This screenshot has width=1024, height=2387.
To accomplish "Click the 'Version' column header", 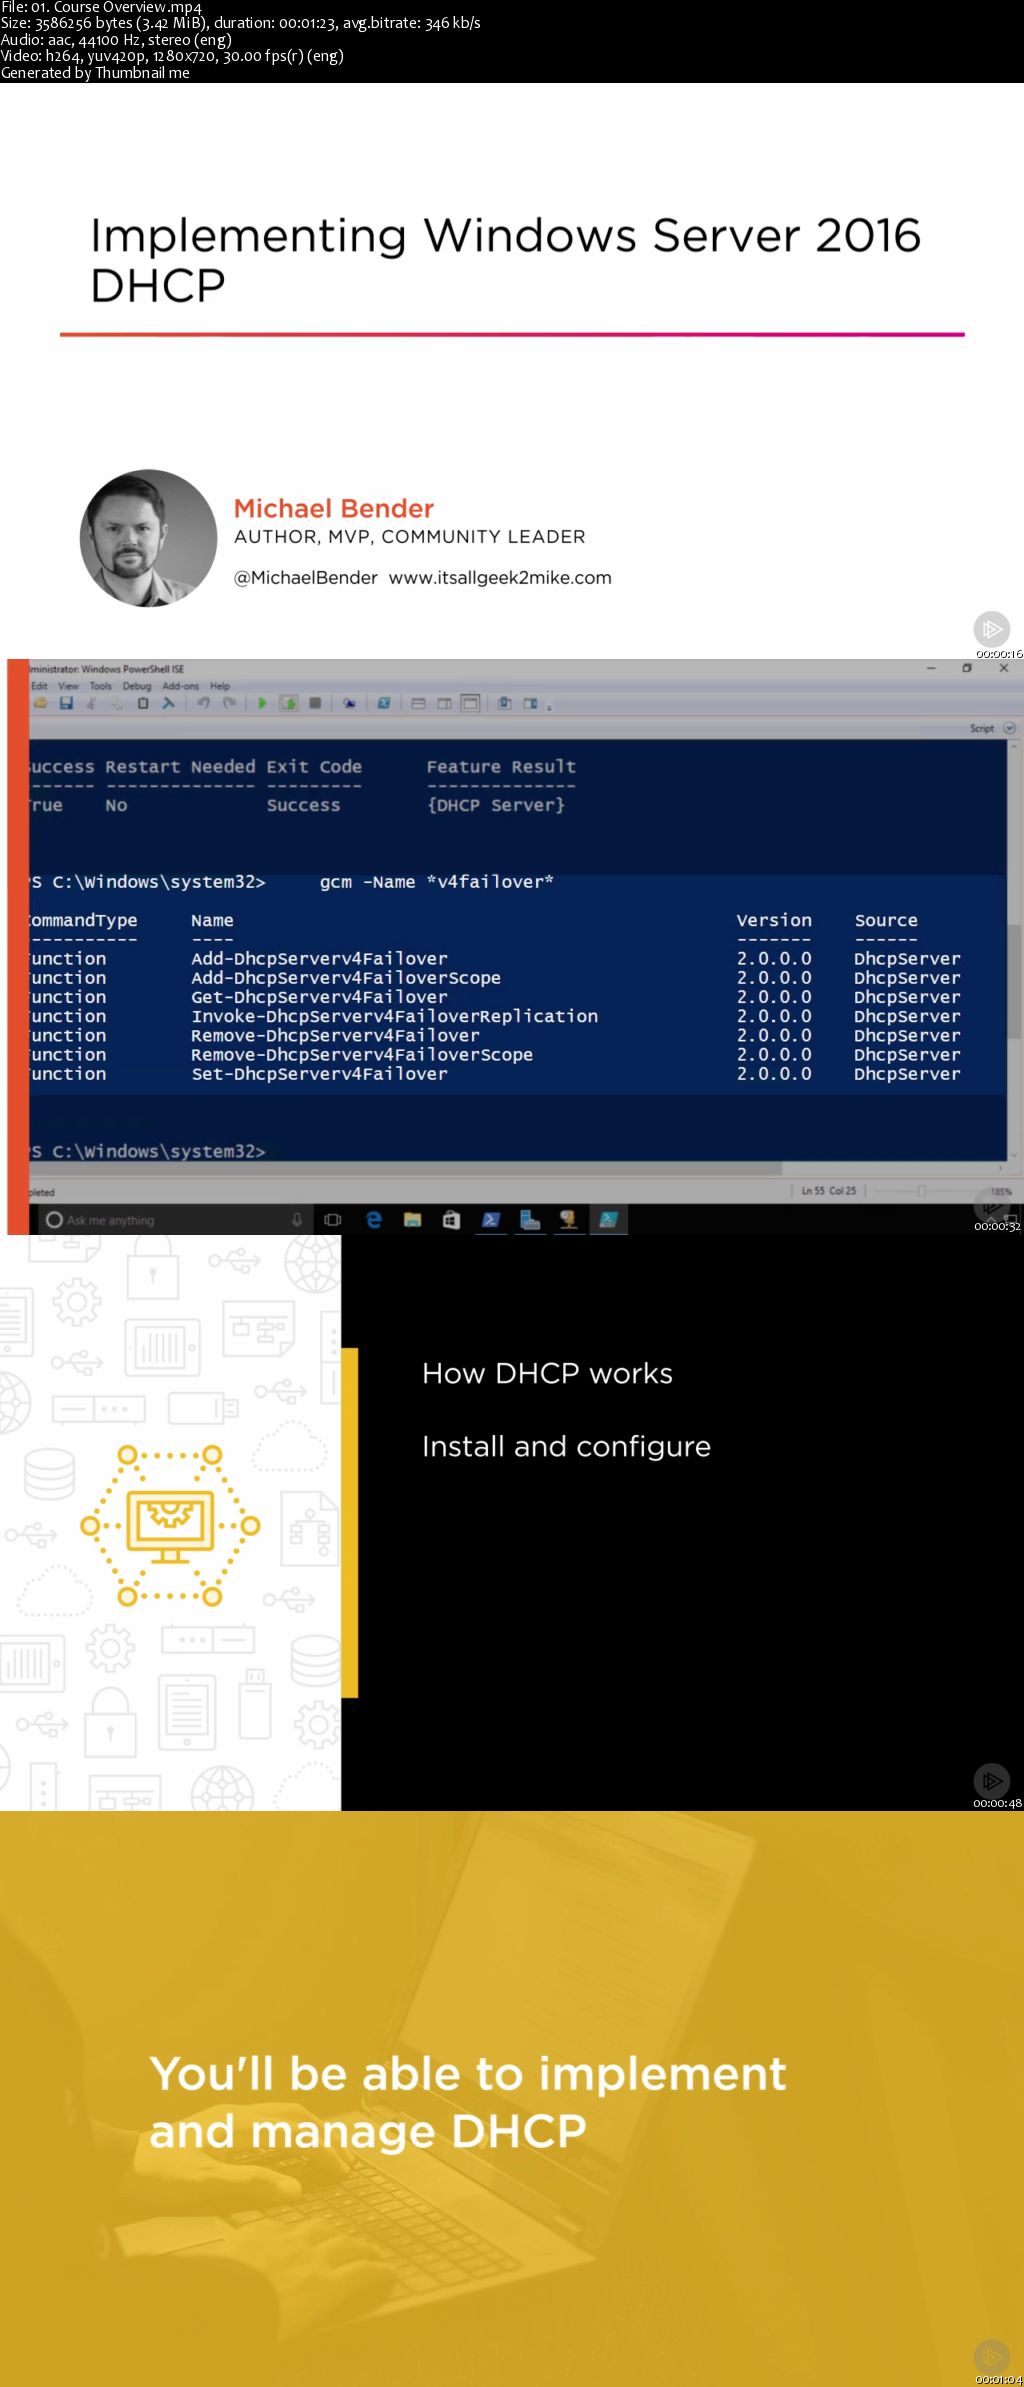I will 774,920.
